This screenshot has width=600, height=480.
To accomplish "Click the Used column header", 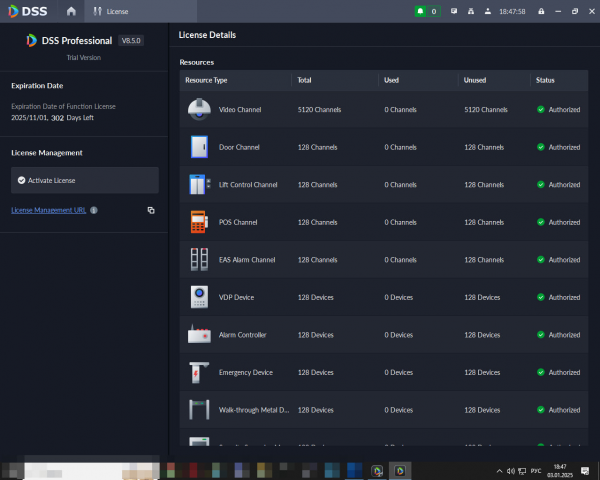I will [x=391, y=80].
